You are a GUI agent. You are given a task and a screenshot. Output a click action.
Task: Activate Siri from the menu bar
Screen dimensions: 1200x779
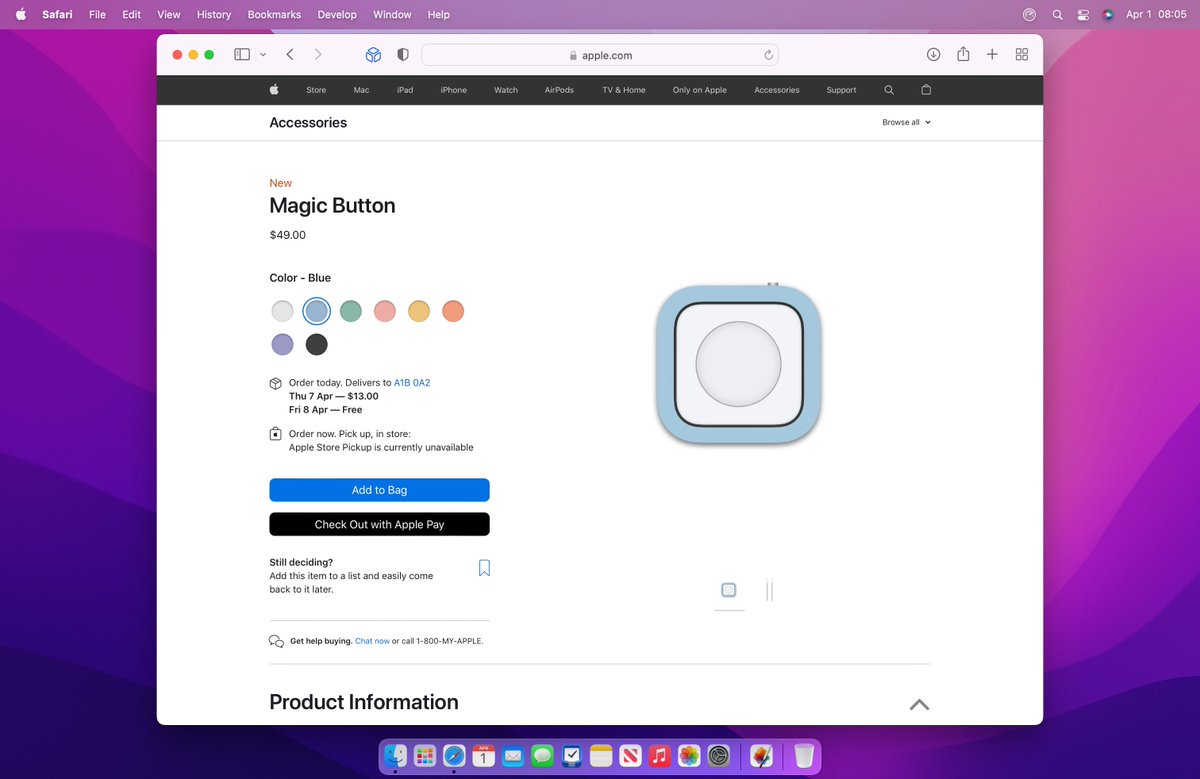pos(1108,15)
